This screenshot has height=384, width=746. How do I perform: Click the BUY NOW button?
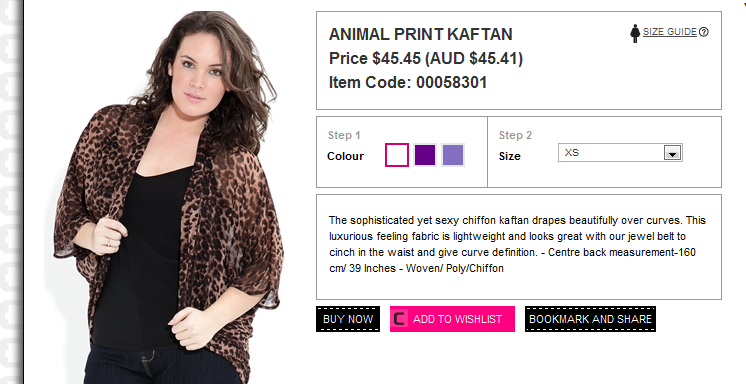pos(348,319)
